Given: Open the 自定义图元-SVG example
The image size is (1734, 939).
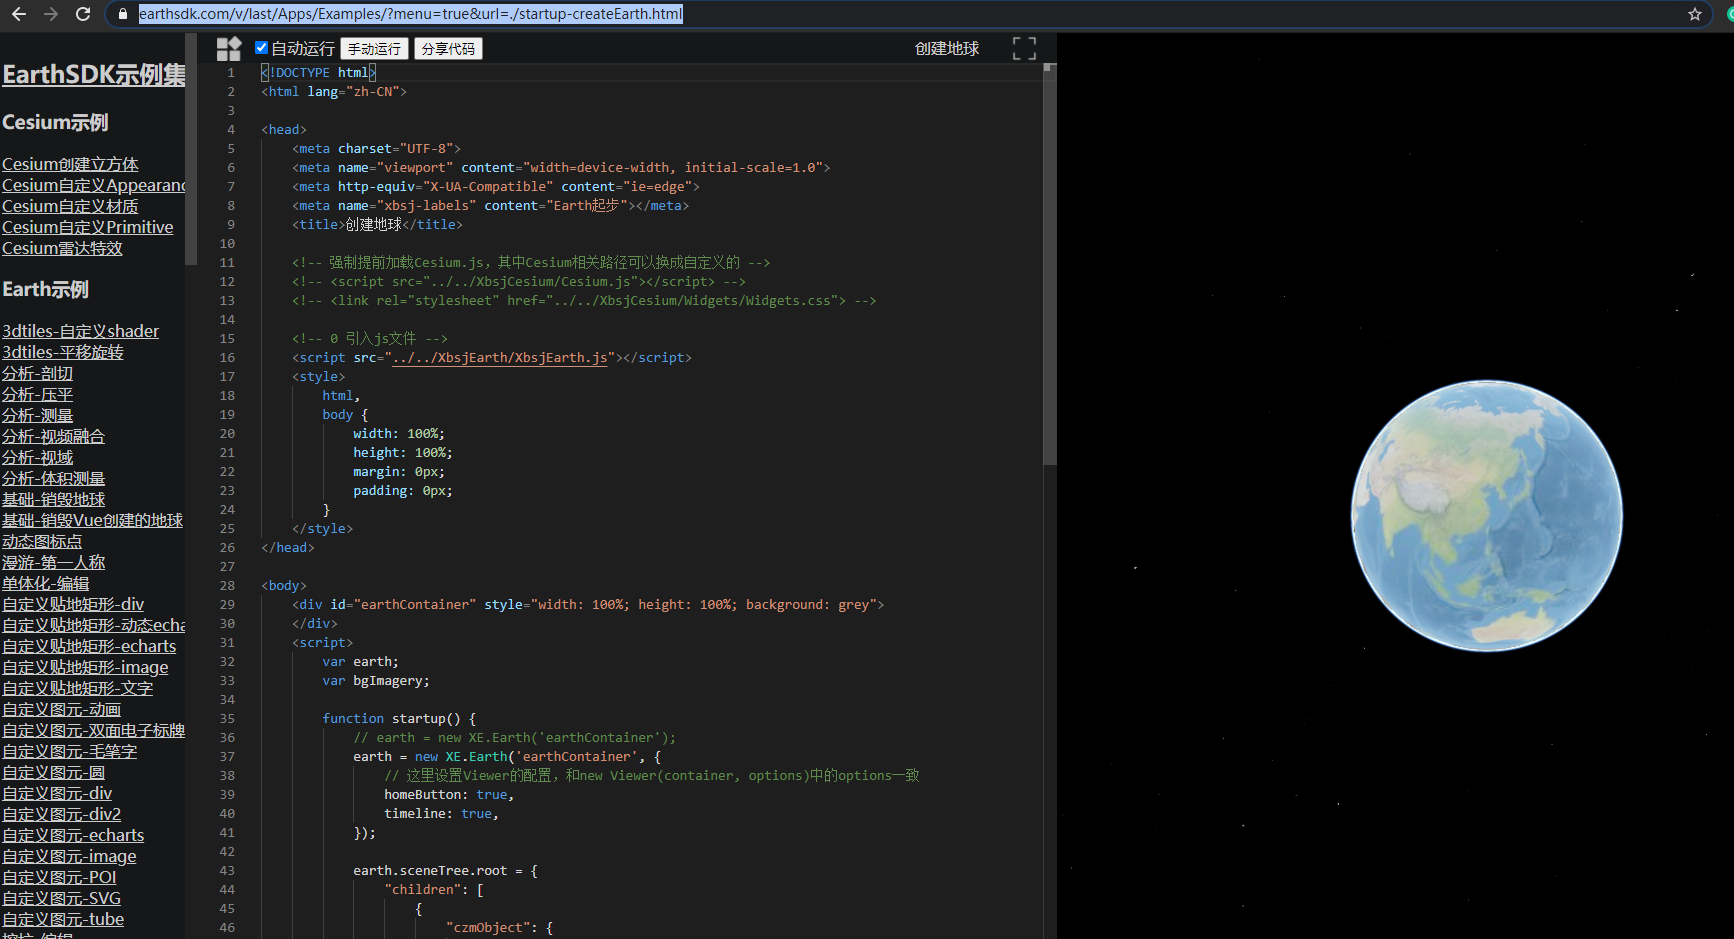Looking at the screenshot, I should [61, 898].
